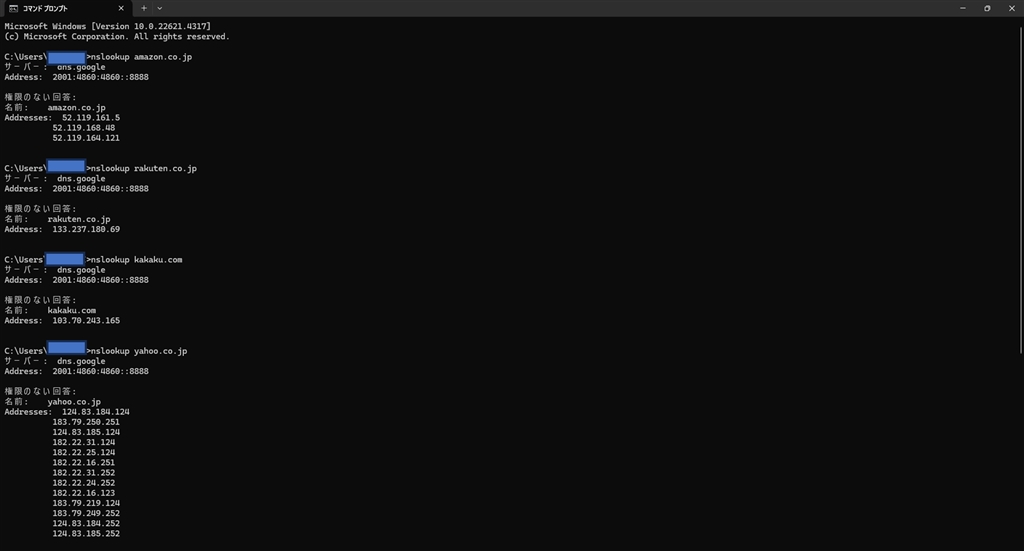Click the kakaku address 103.70.243.165
1024x551 pixels.
(x=86, y=321)
